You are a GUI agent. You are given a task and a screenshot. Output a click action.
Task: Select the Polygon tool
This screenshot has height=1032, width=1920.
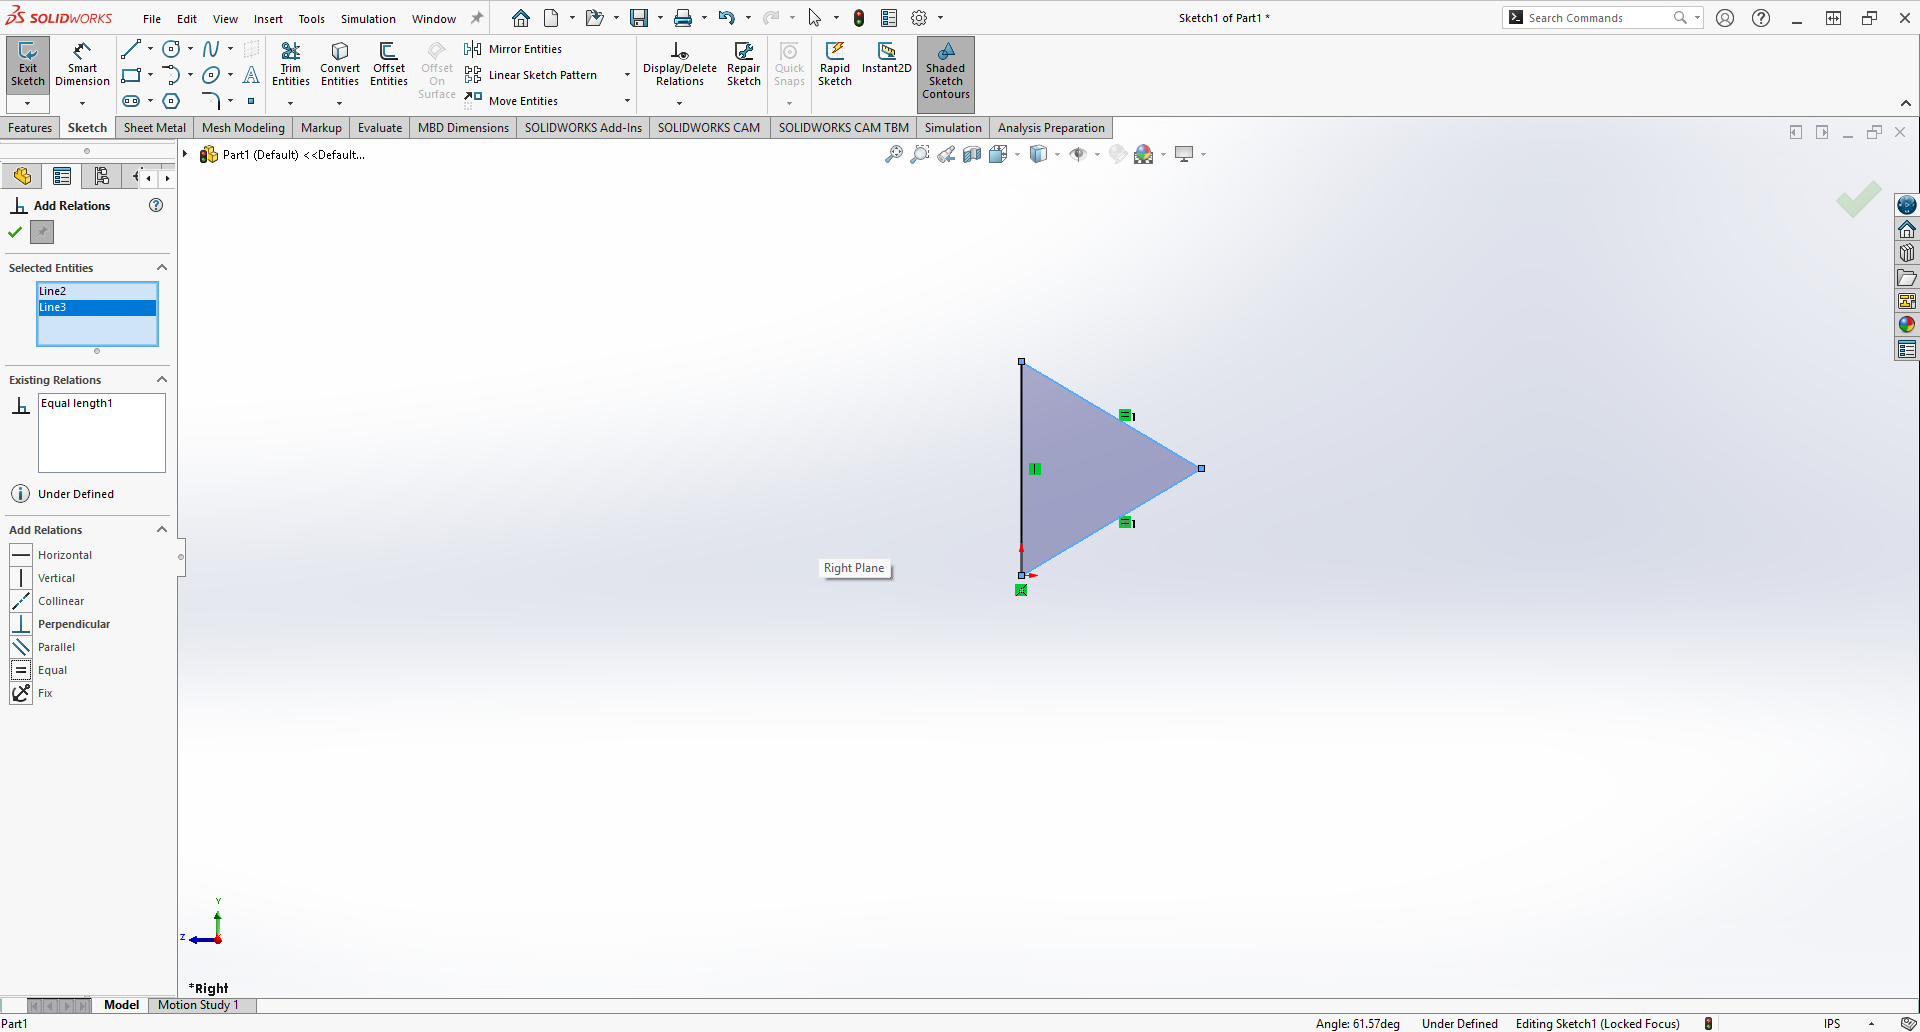pyautogui.click(x=171, y=101)
